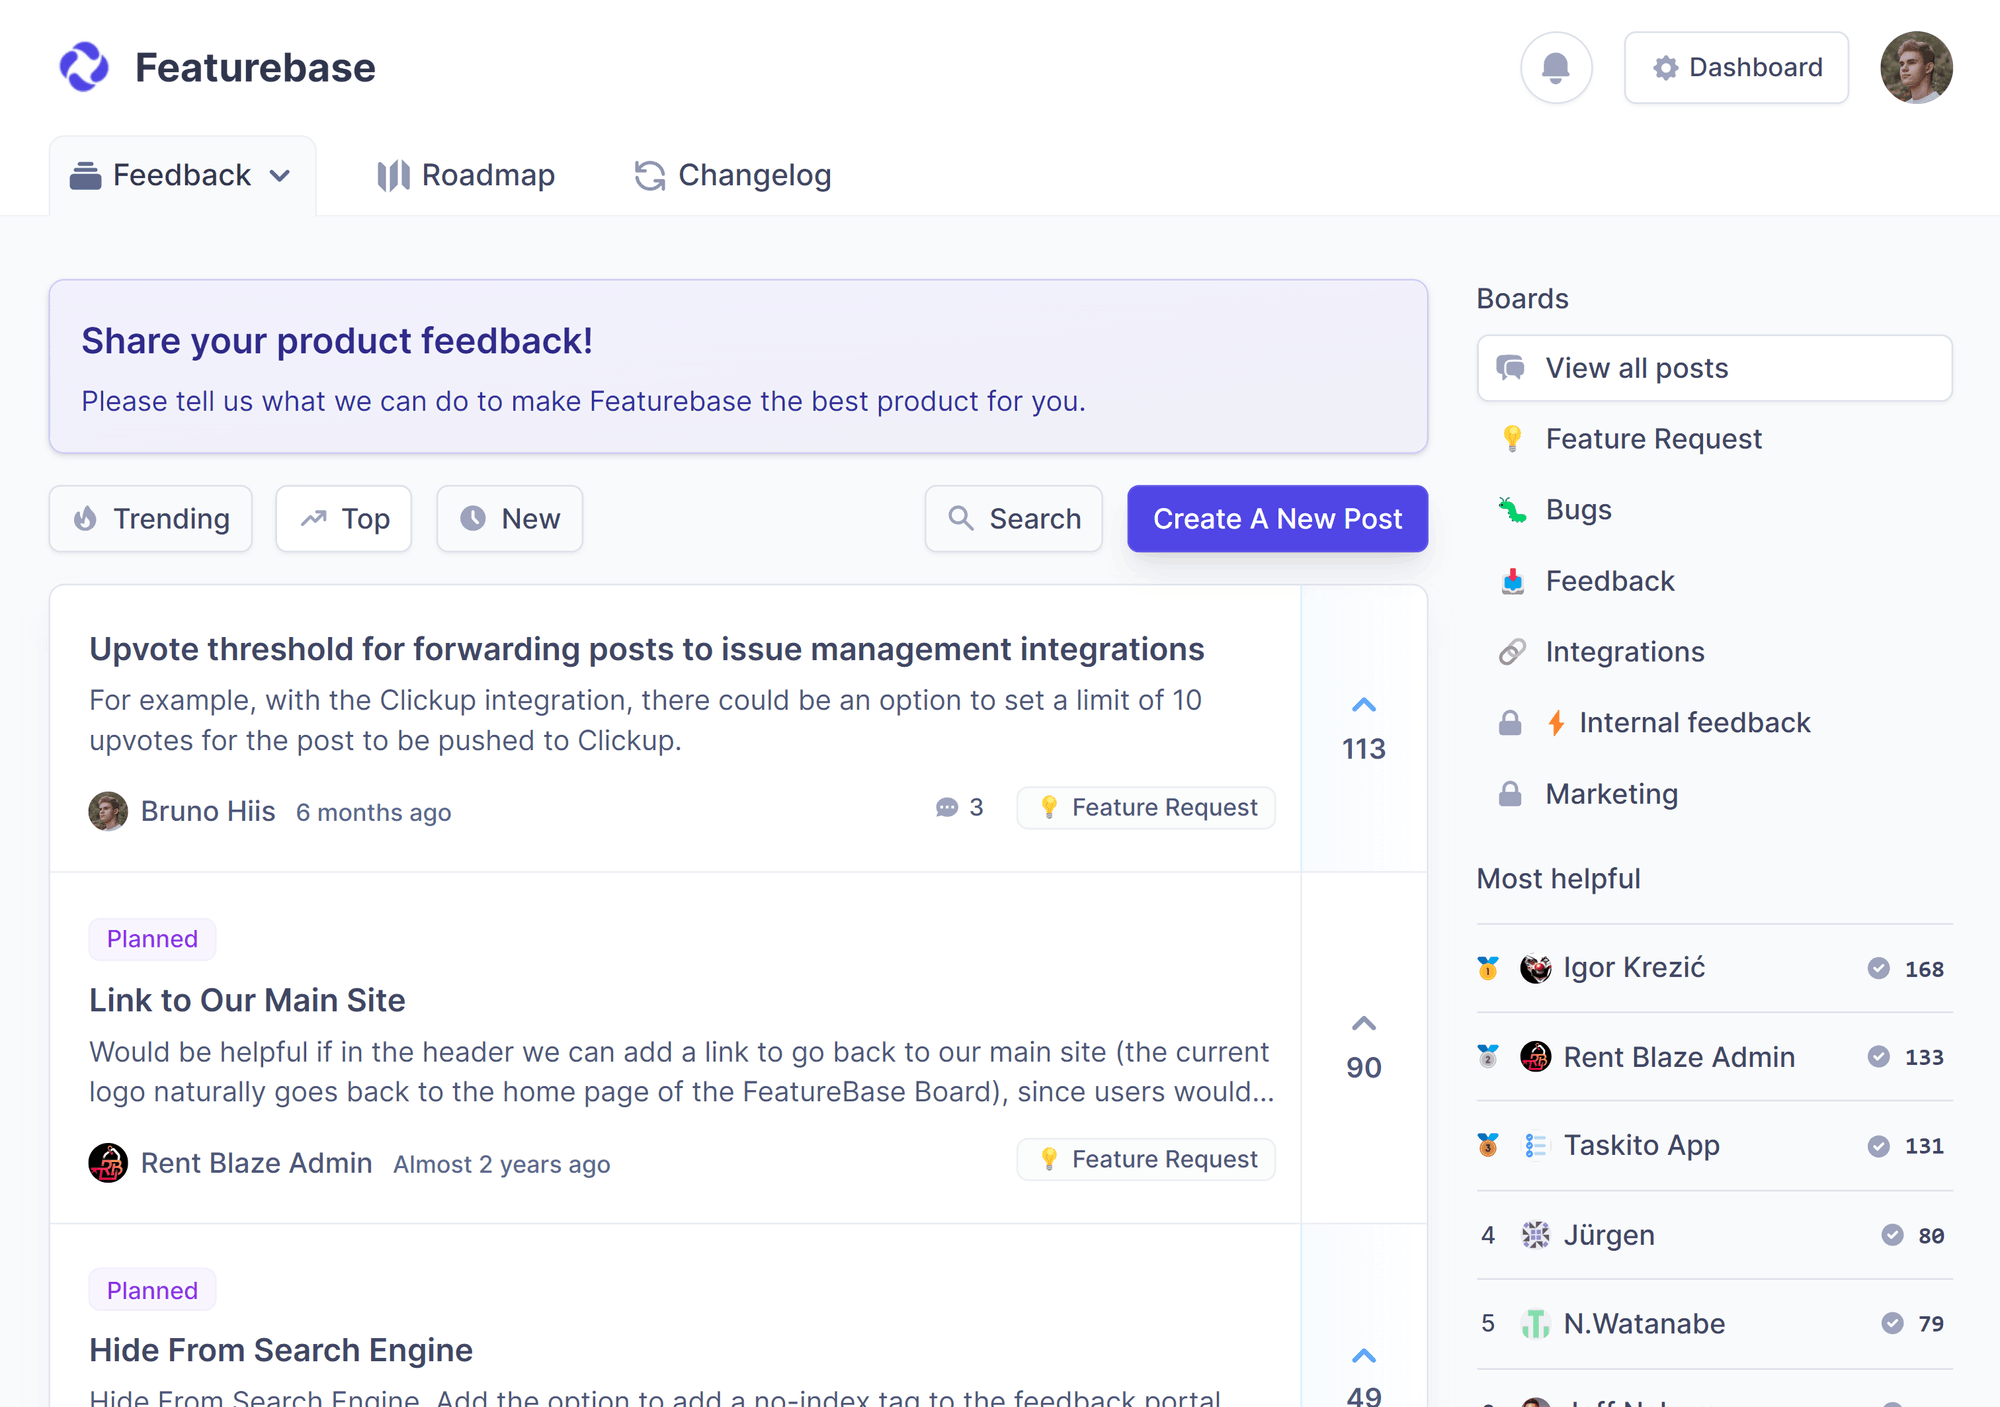Switch to the Changelog tab
This screenshot has width=2000, height=1407.
(731, 175)
